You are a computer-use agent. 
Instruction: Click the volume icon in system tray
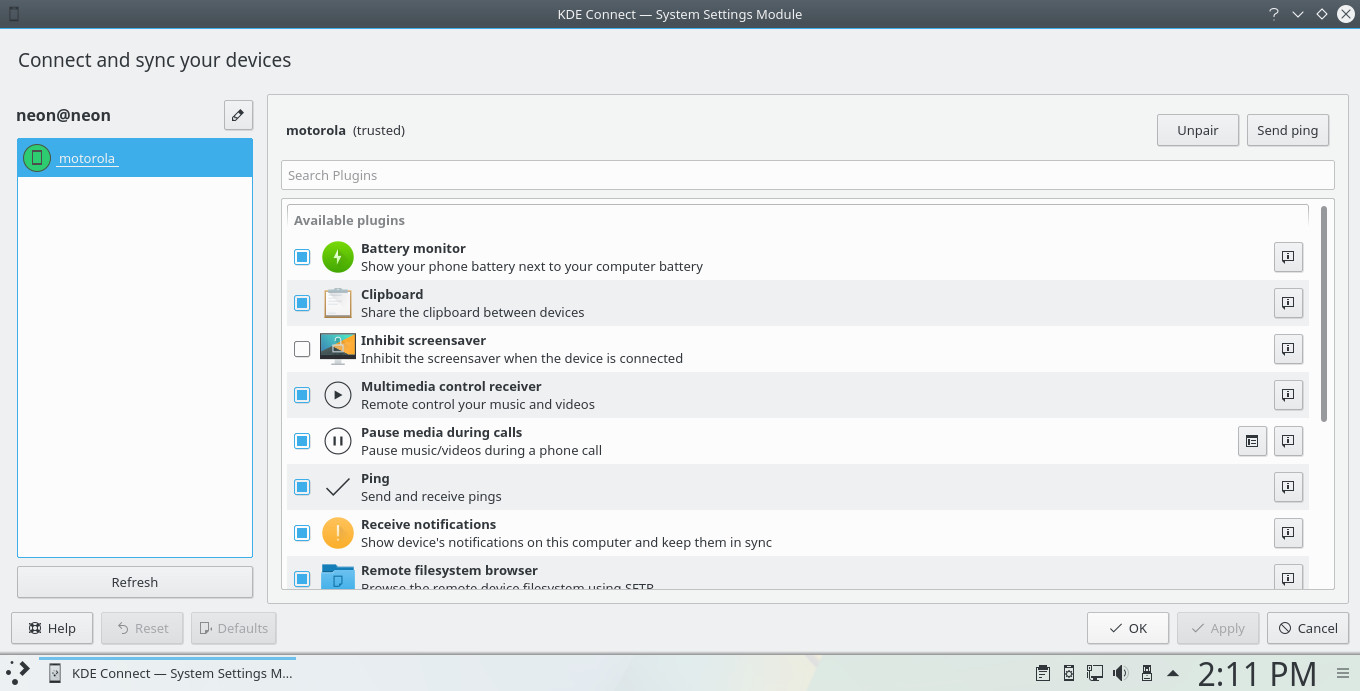[1121, 673]
